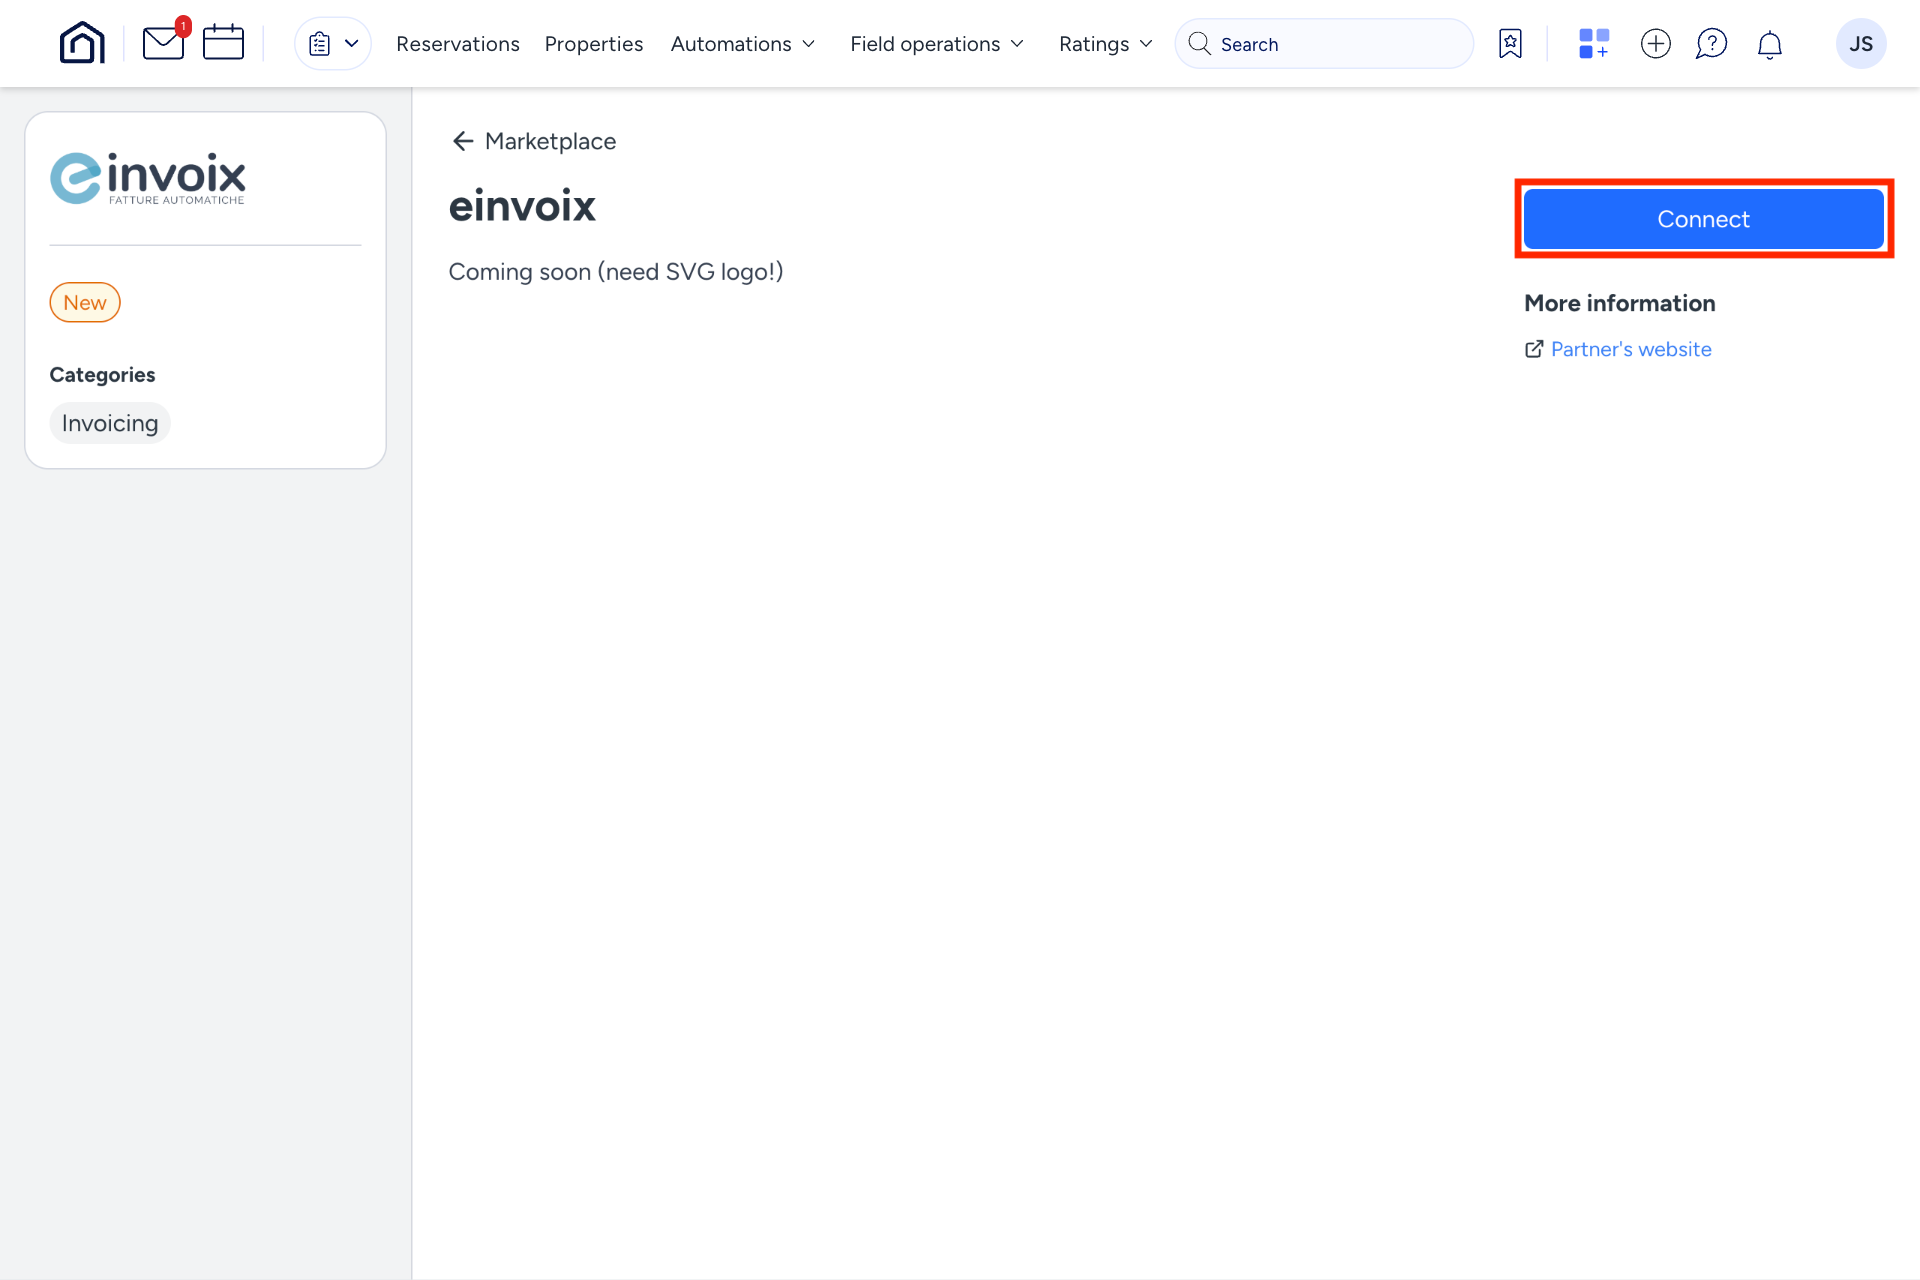Open the Properties menu item
Image resolution: width=1920 pixels, height=1280 pixels.
tap(593, 43)
